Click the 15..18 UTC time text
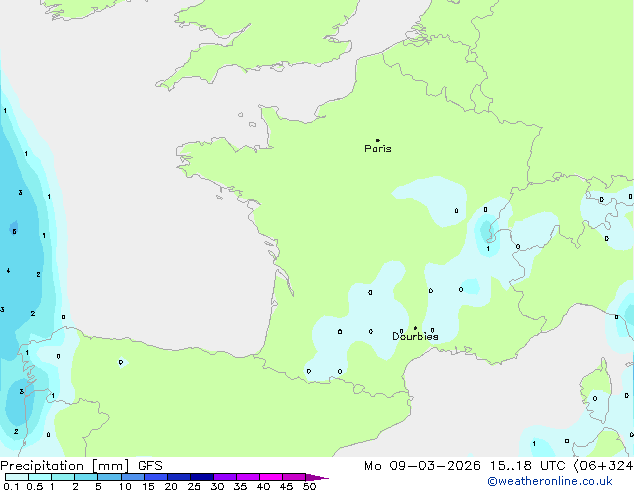Image resolution: width=634 pixels, height=490 pixels. coord(527,466)
